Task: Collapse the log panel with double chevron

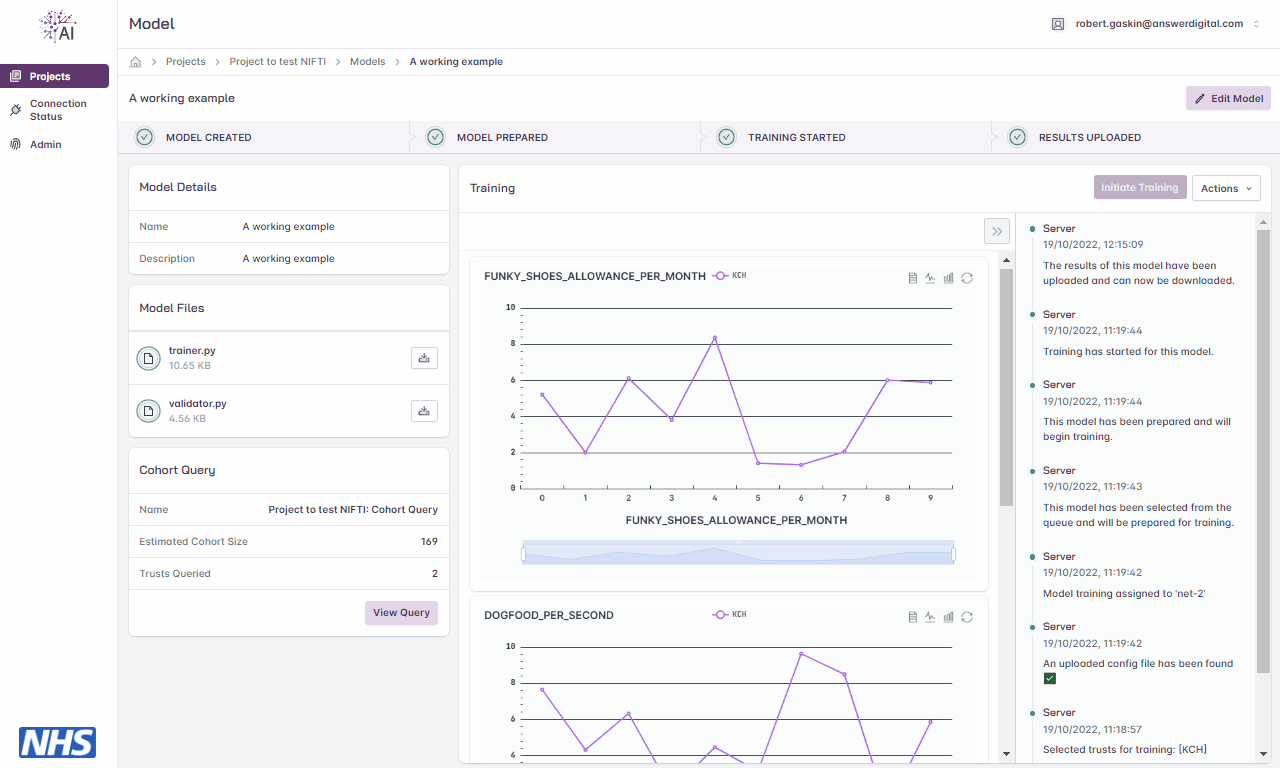Action: 996,231
